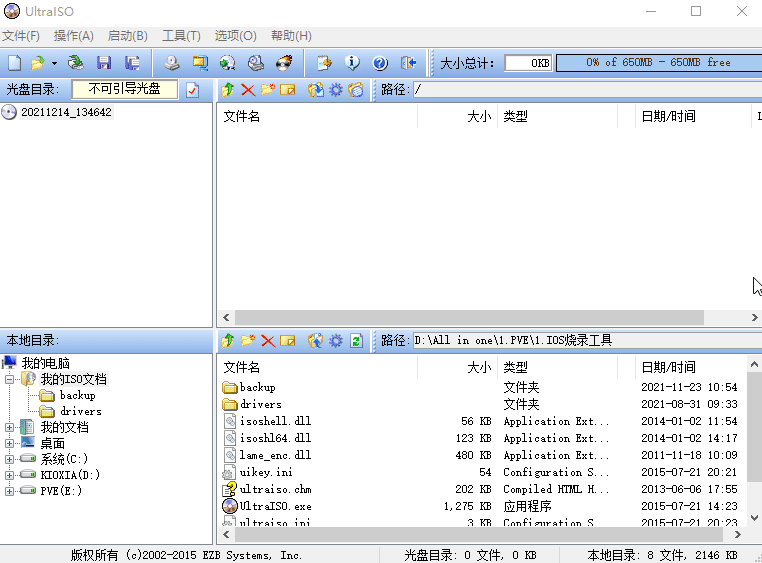Viewport: 762px width, 563px height.
Task: Click the folder list view icon in disc toolbar
Action: [x=356, y=90]
